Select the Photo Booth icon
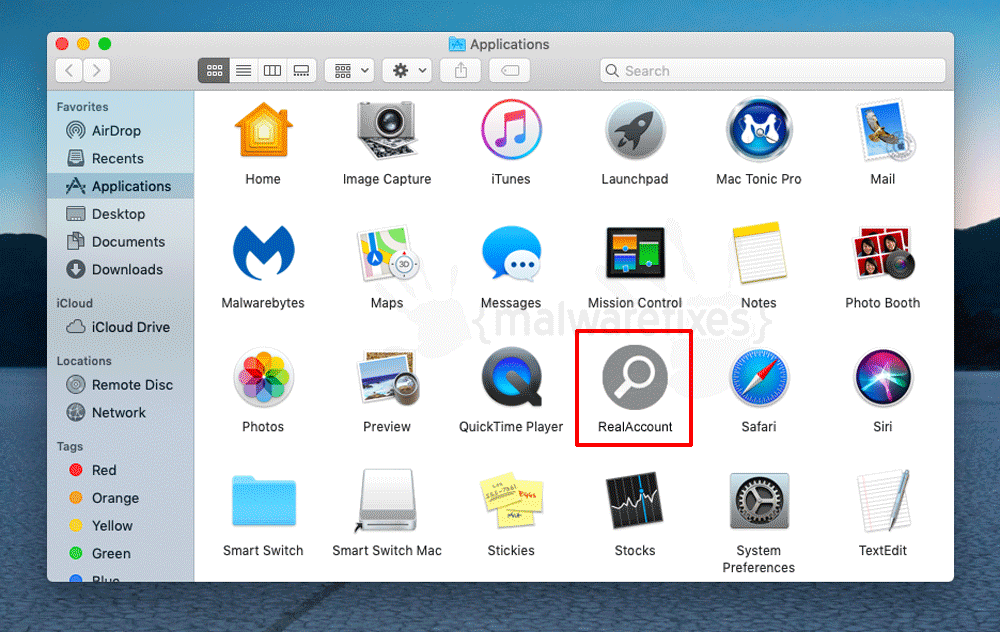1000x632 pixels. coord(883,253)
